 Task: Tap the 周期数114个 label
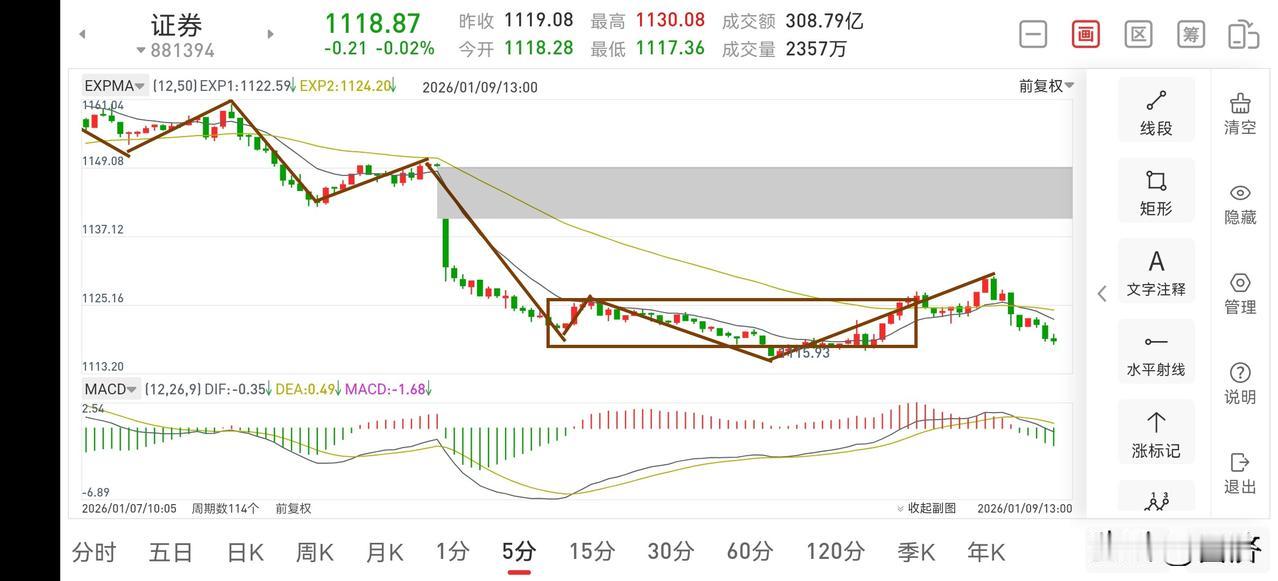coord(226,508)
